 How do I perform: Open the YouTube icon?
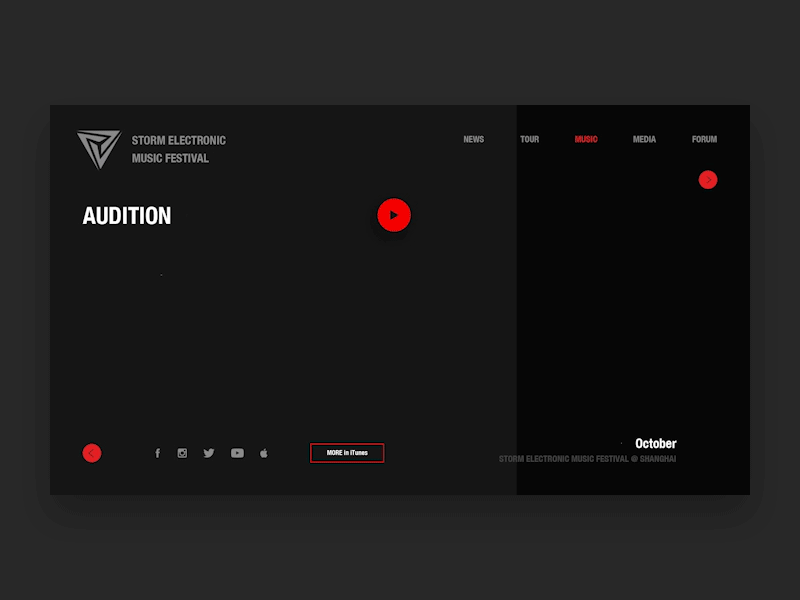[x=237, y=453]
